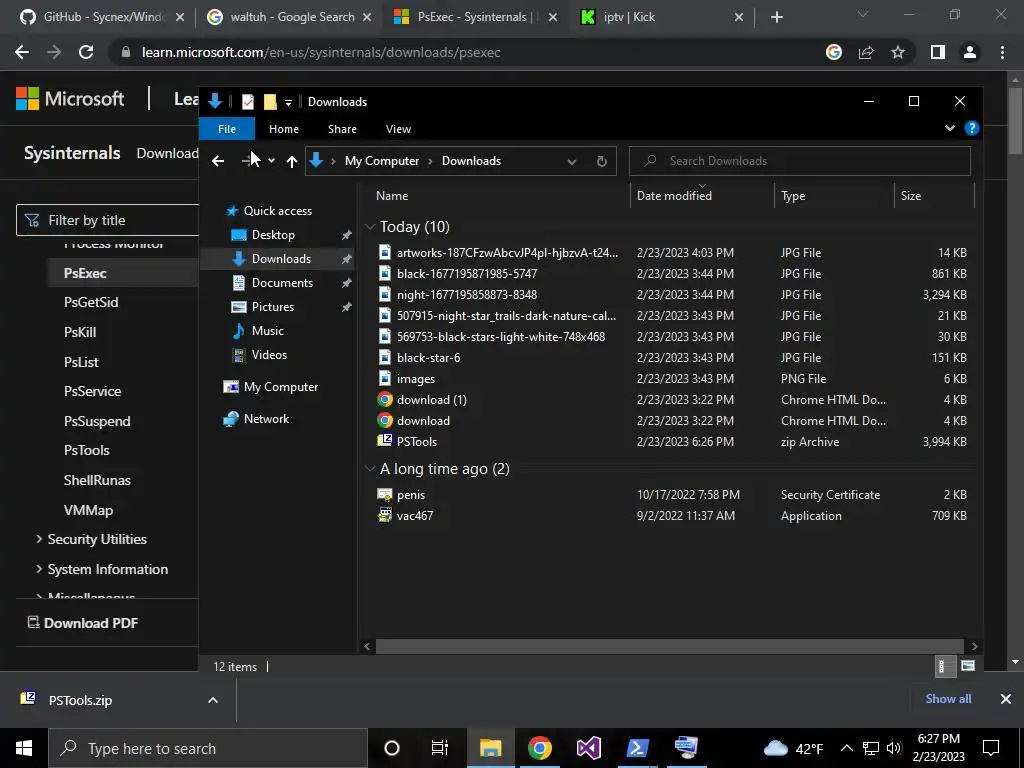Click the share page icon in Chrome
Image resolution: width=1024 pixels, height=768 pixels.
[x=866, y=52]
